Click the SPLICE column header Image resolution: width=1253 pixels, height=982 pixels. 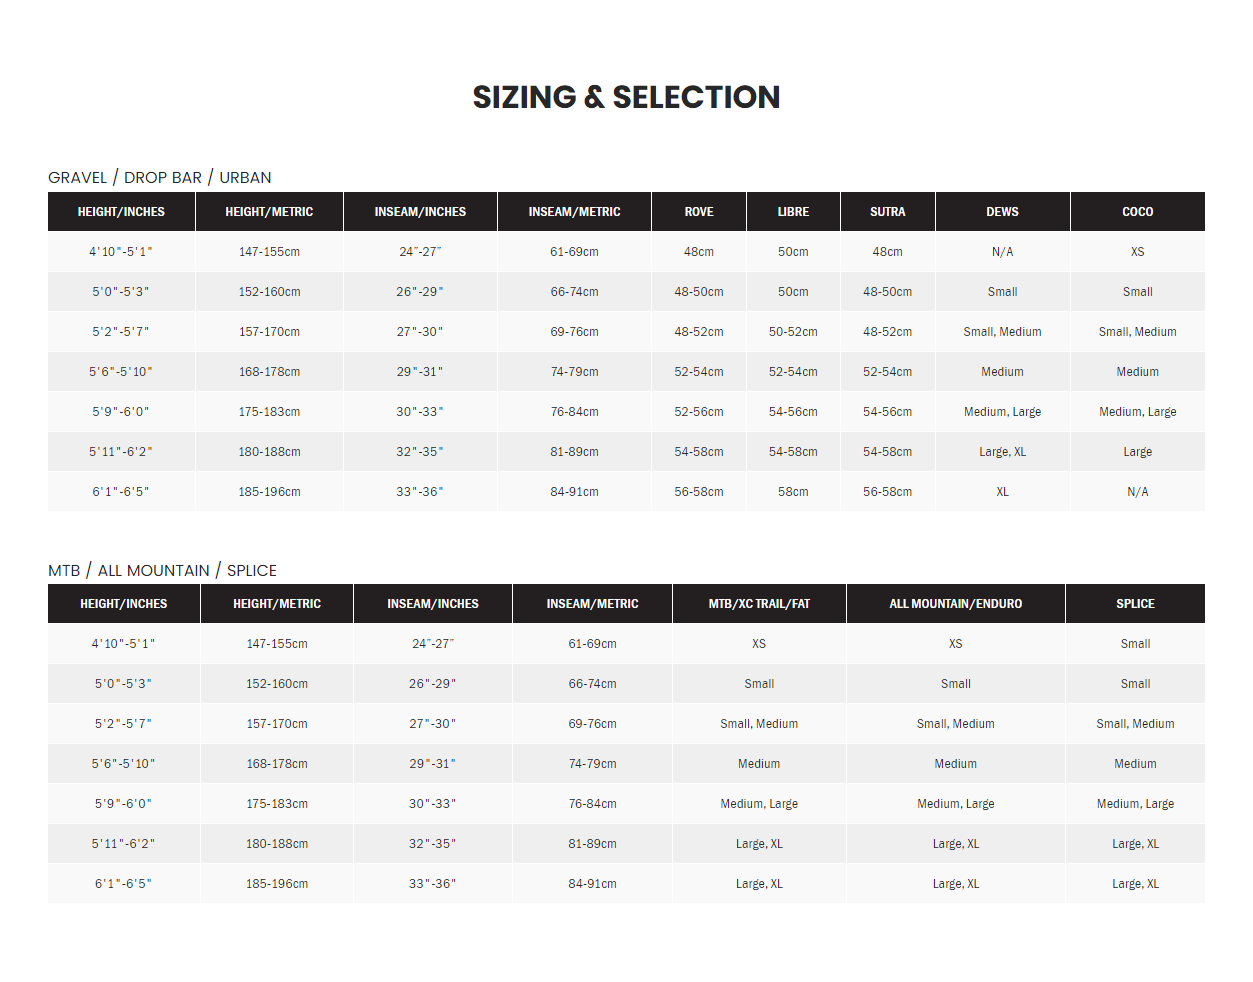(x=1135, y=604)
